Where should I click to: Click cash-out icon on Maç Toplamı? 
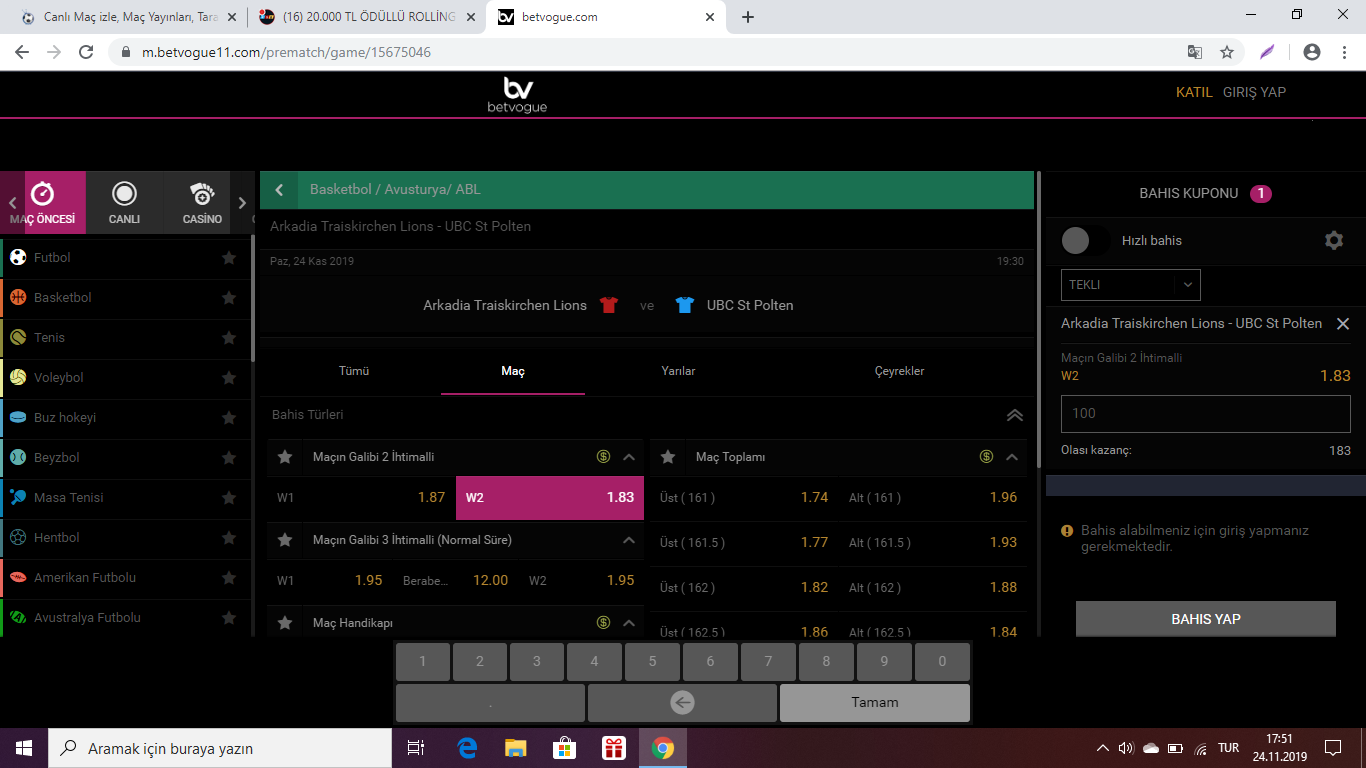[x=986, y=457]
